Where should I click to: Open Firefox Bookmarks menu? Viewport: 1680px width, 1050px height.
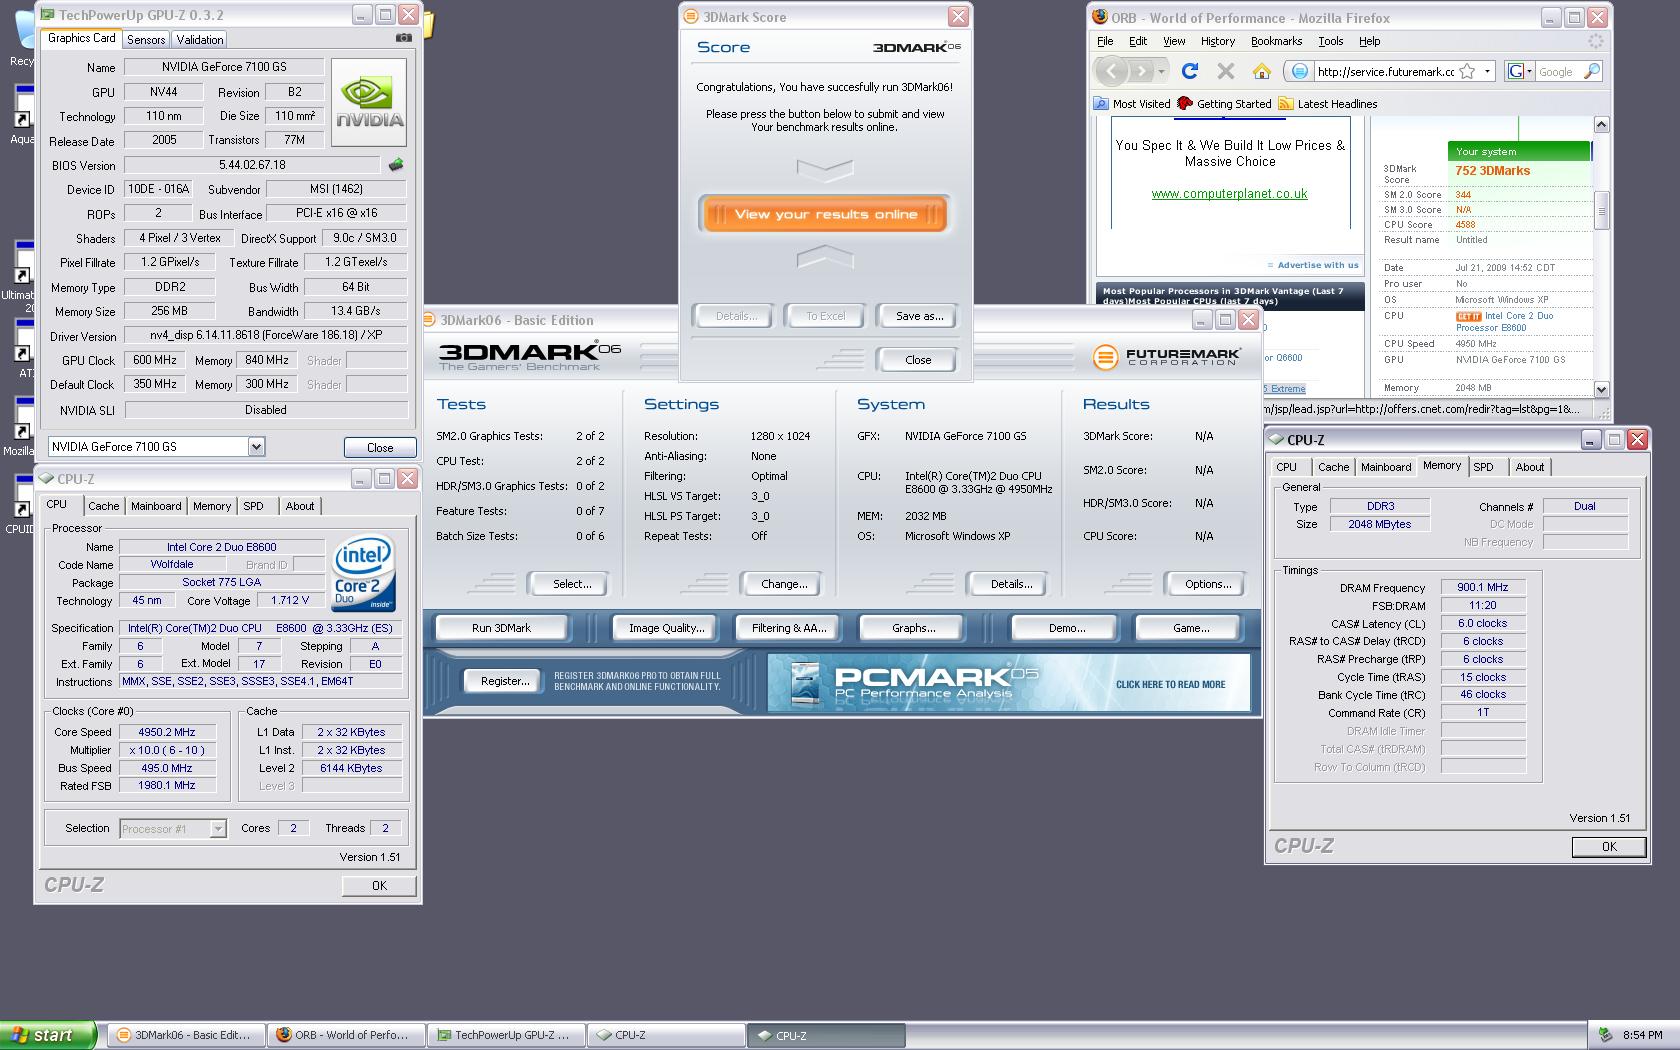click(1276, 41)
